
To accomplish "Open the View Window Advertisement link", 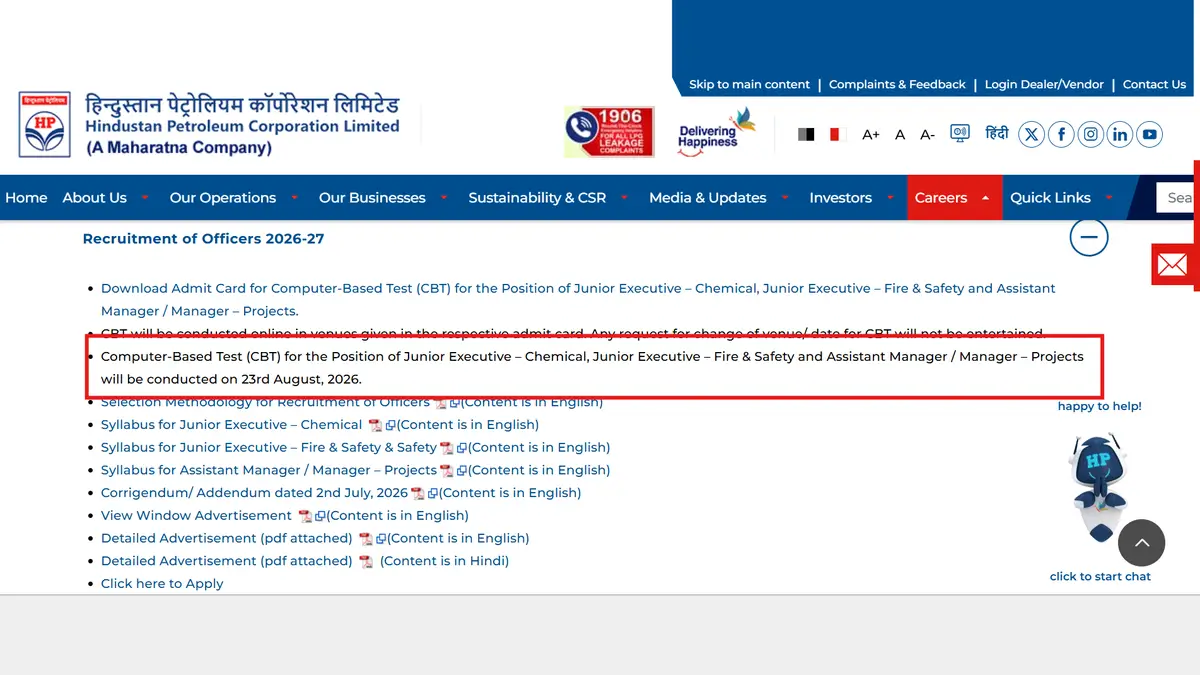I will (196, 516).
